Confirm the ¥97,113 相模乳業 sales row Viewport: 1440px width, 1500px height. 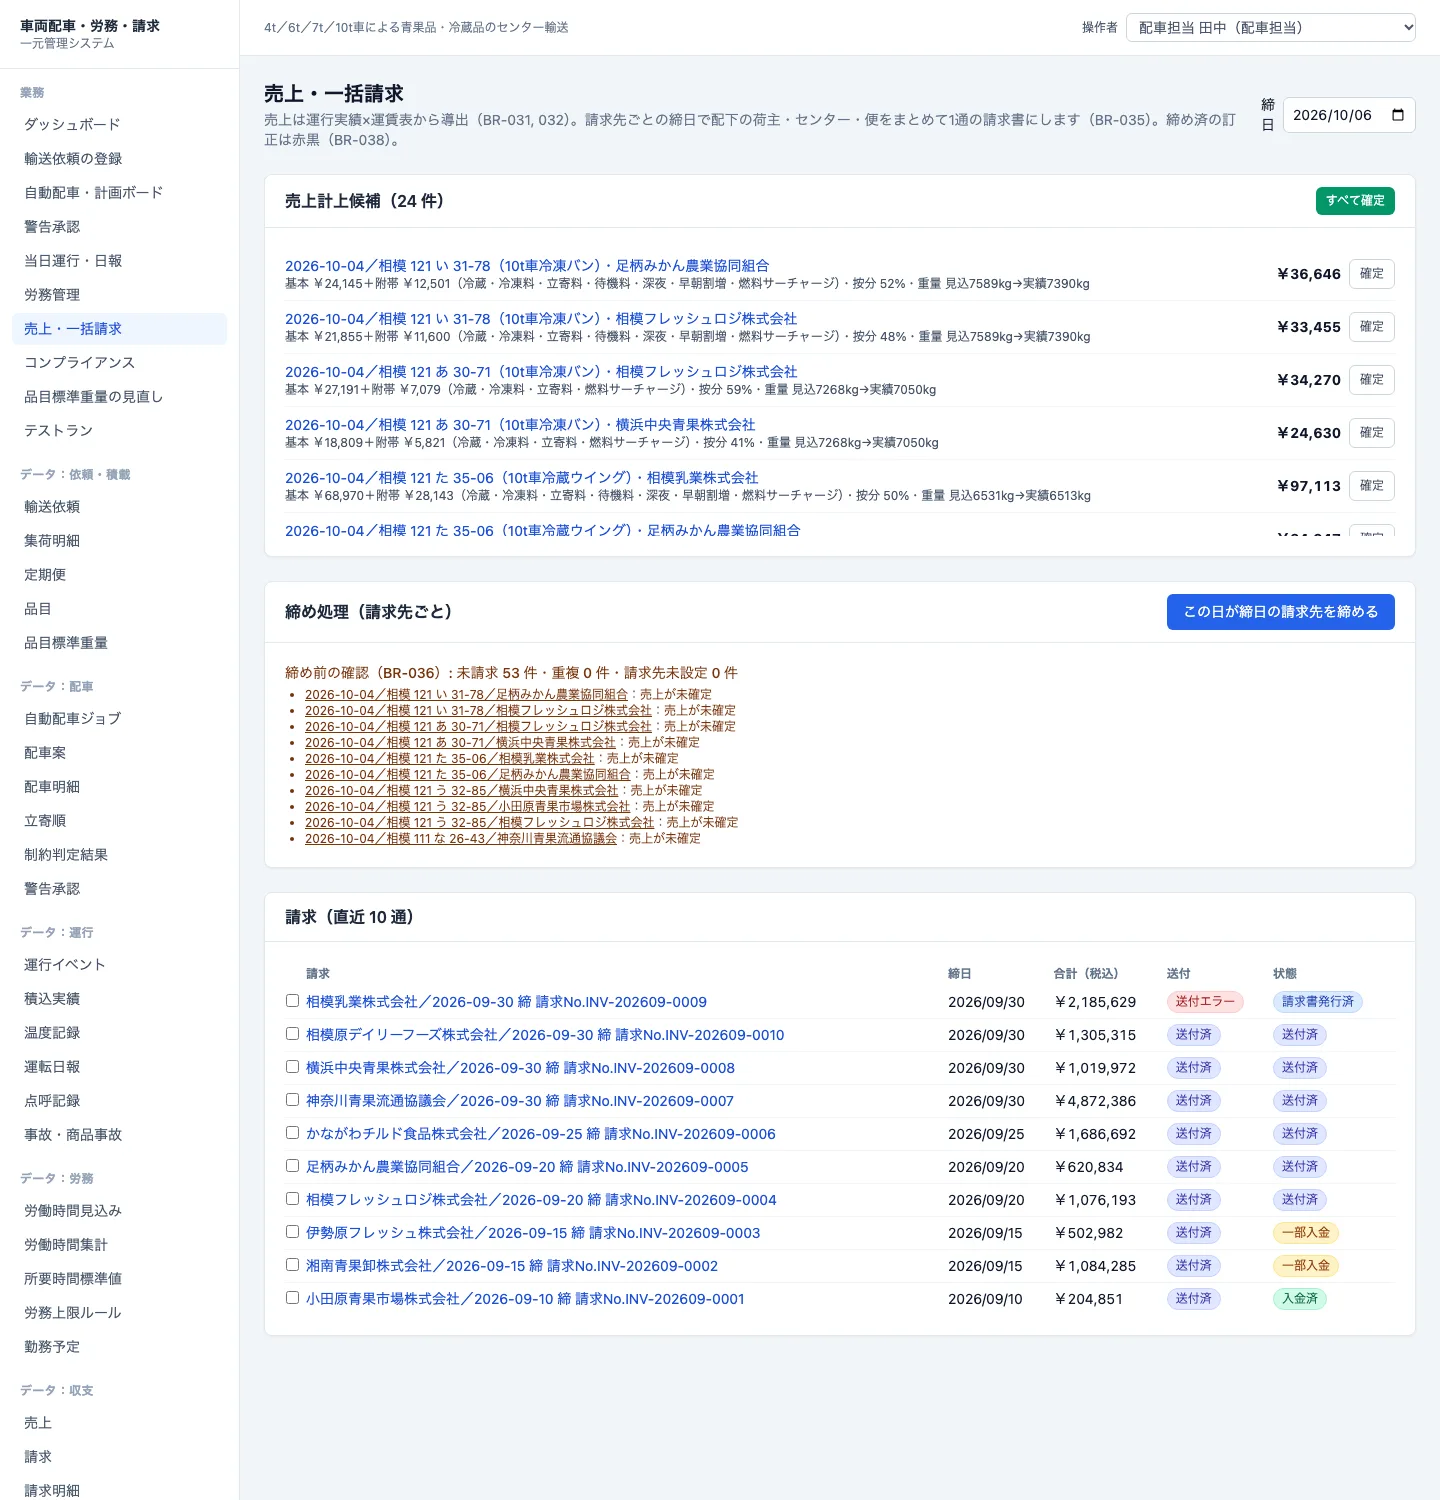(1372, 486)
